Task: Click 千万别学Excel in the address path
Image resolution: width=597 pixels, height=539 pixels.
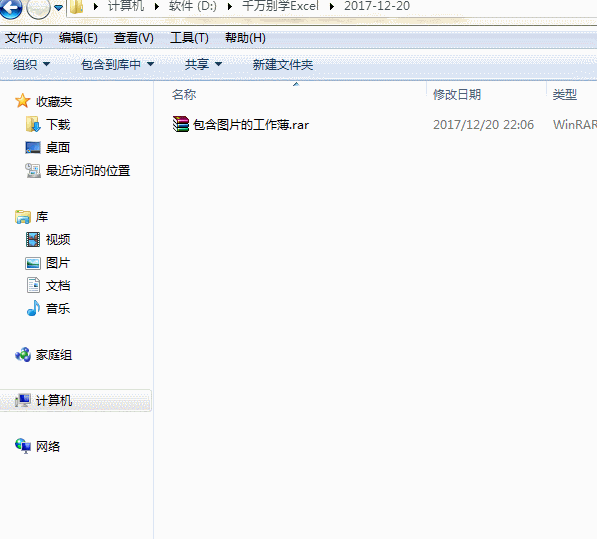Action: [280, 6]
